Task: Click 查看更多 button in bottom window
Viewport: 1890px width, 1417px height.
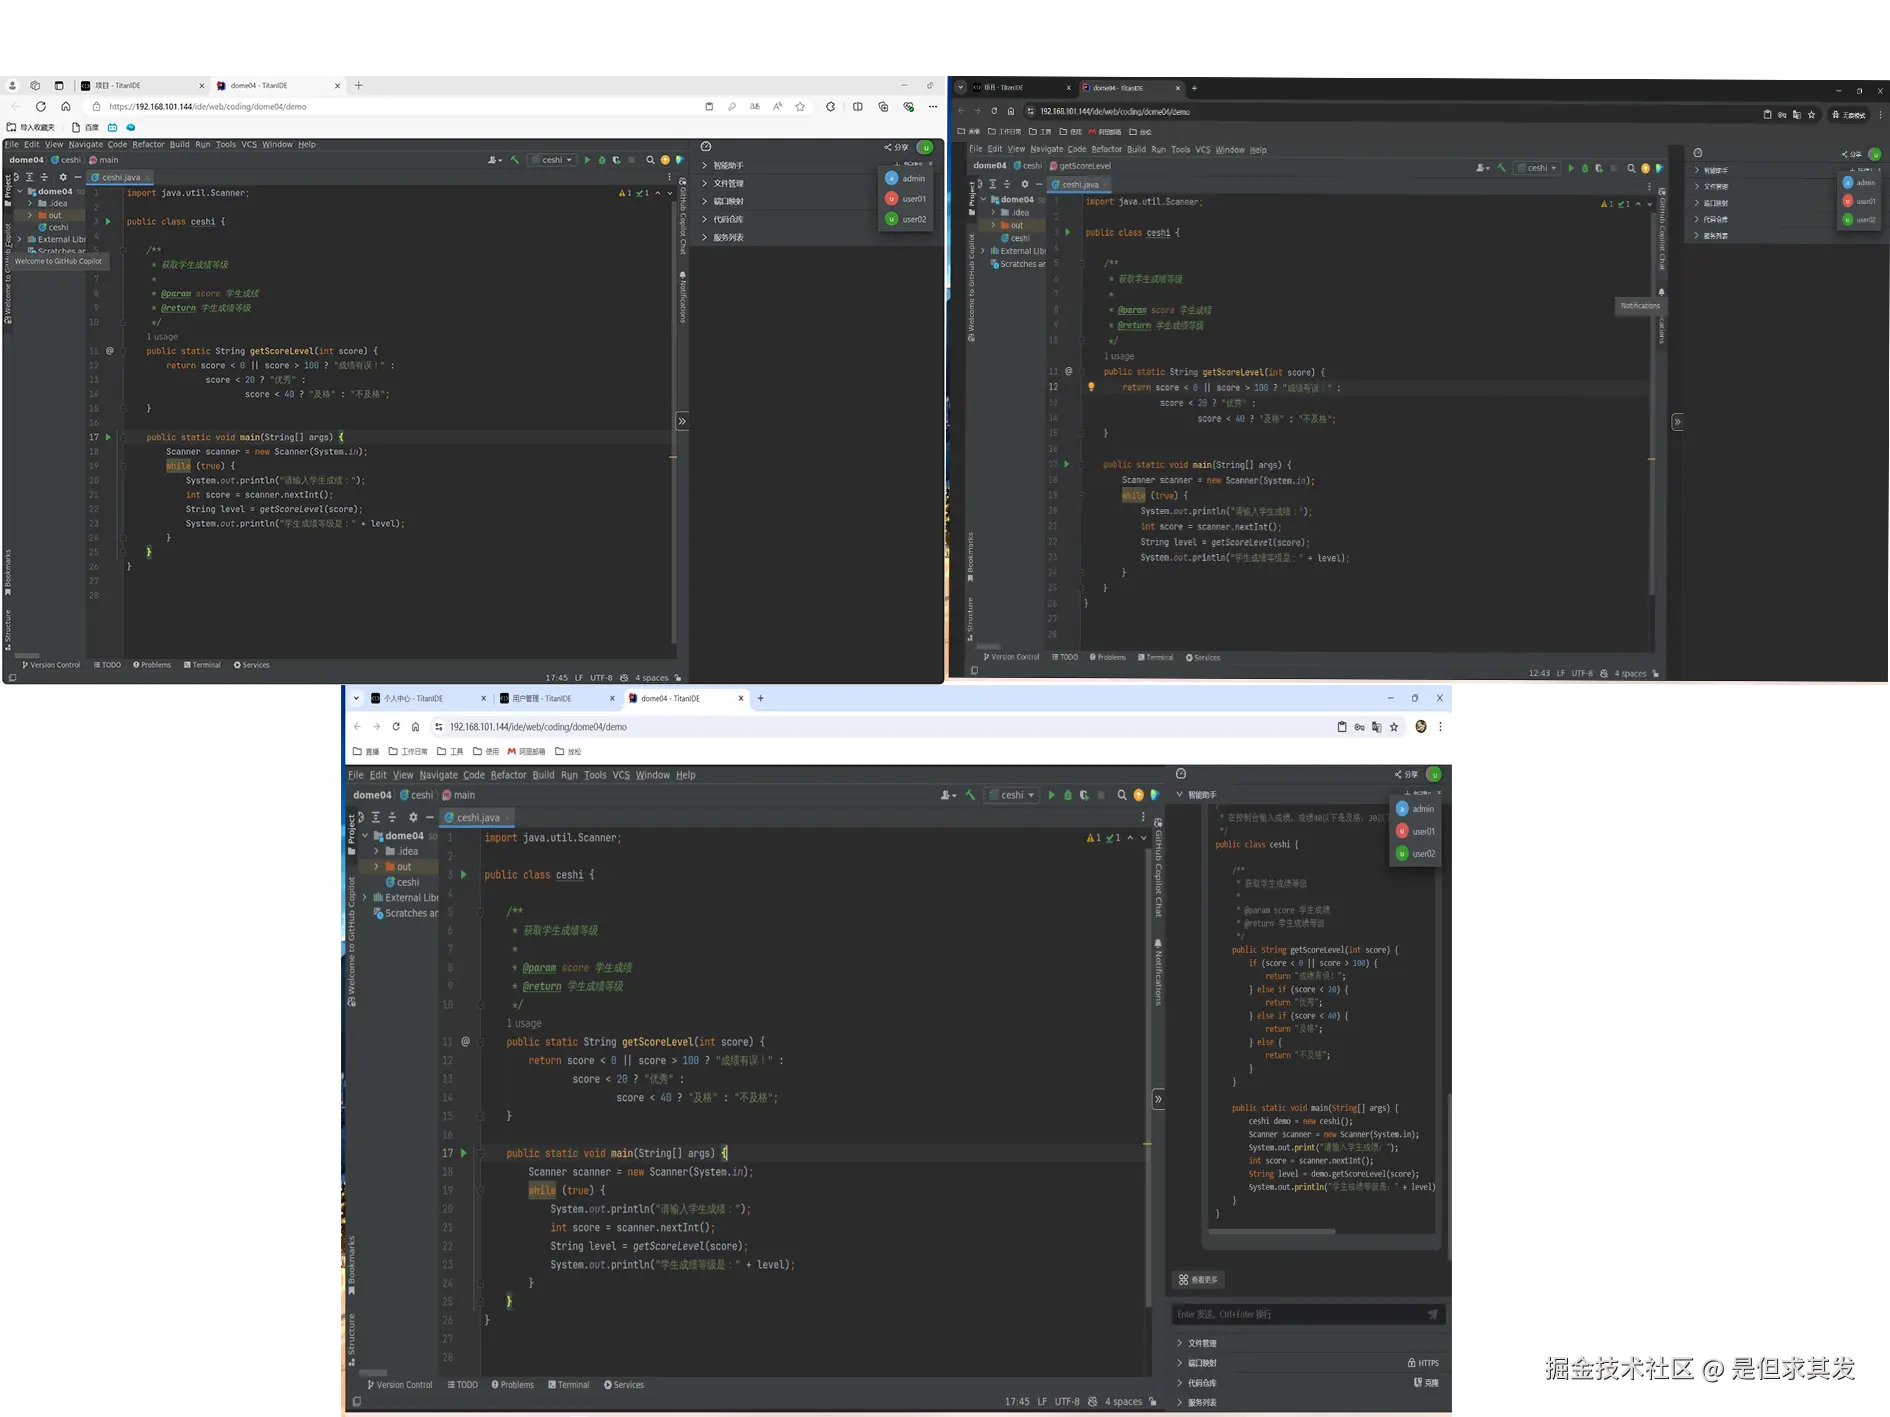Action: pos(1198,1280)
